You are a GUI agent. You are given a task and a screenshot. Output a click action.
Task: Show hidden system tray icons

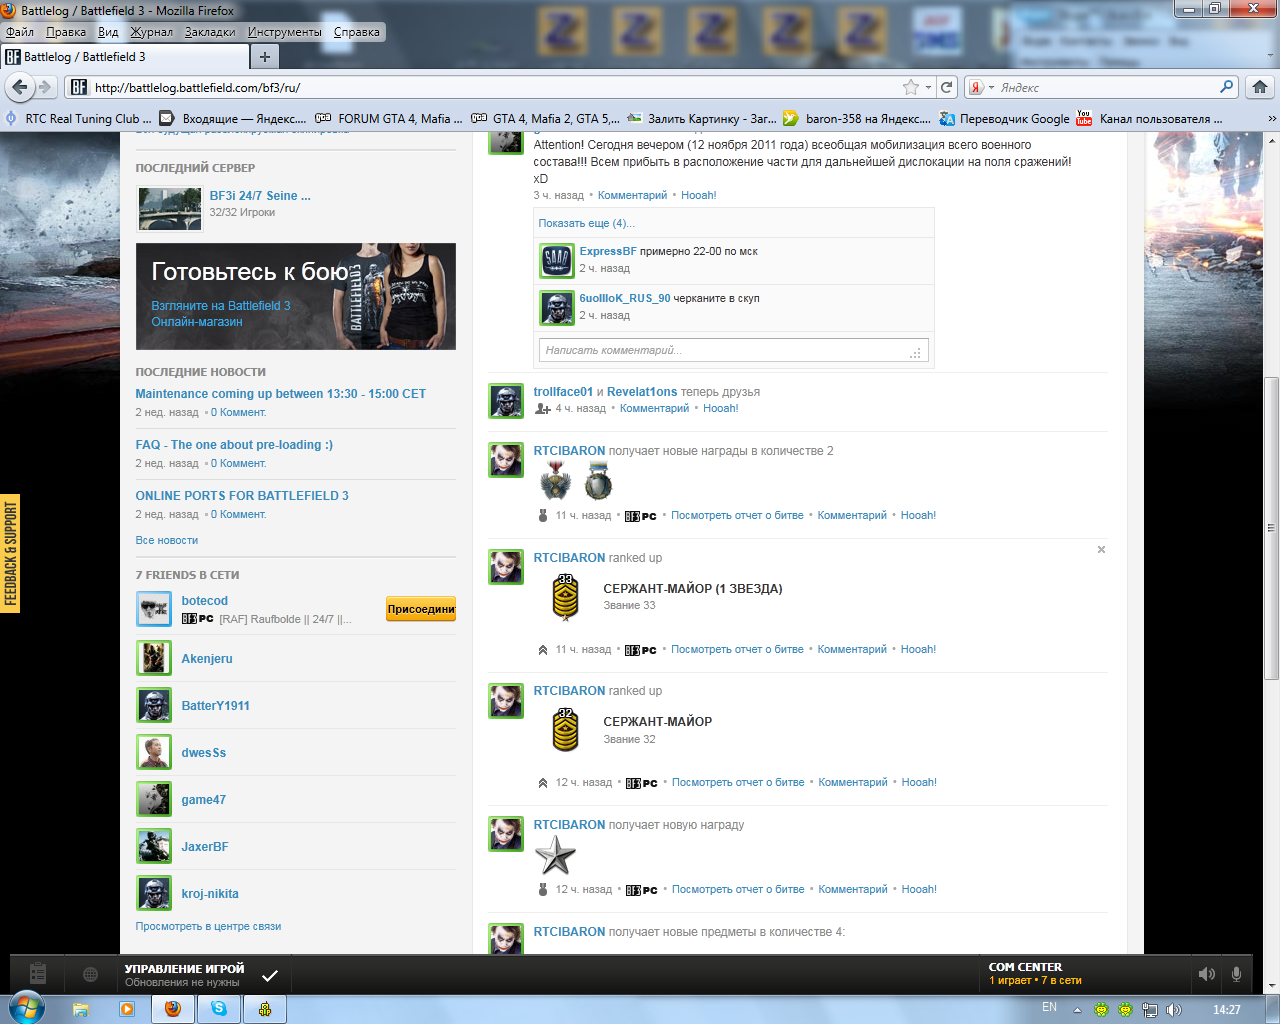pos(1077,1010)
